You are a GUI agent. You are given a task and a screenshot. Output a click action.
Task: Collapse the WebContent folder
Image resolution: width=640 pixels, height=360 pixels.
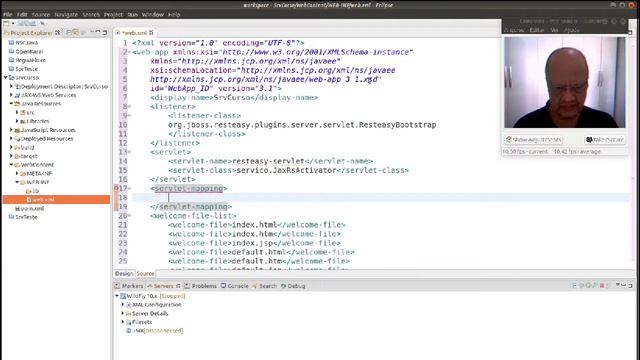point(11,164)
